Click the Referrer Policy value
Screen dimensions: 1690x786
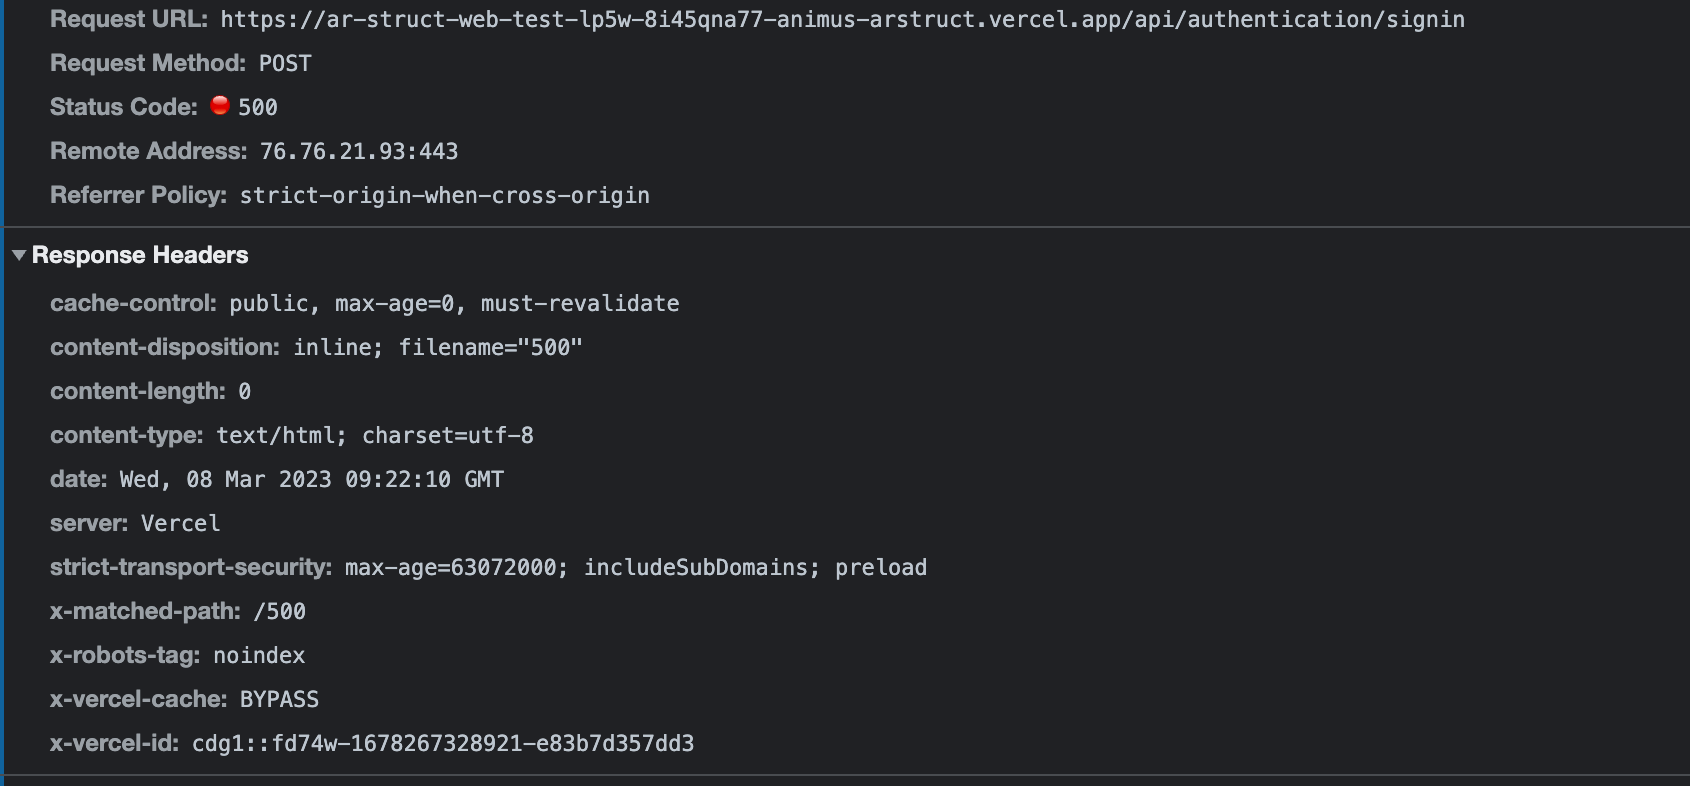(x=444, y=195)
